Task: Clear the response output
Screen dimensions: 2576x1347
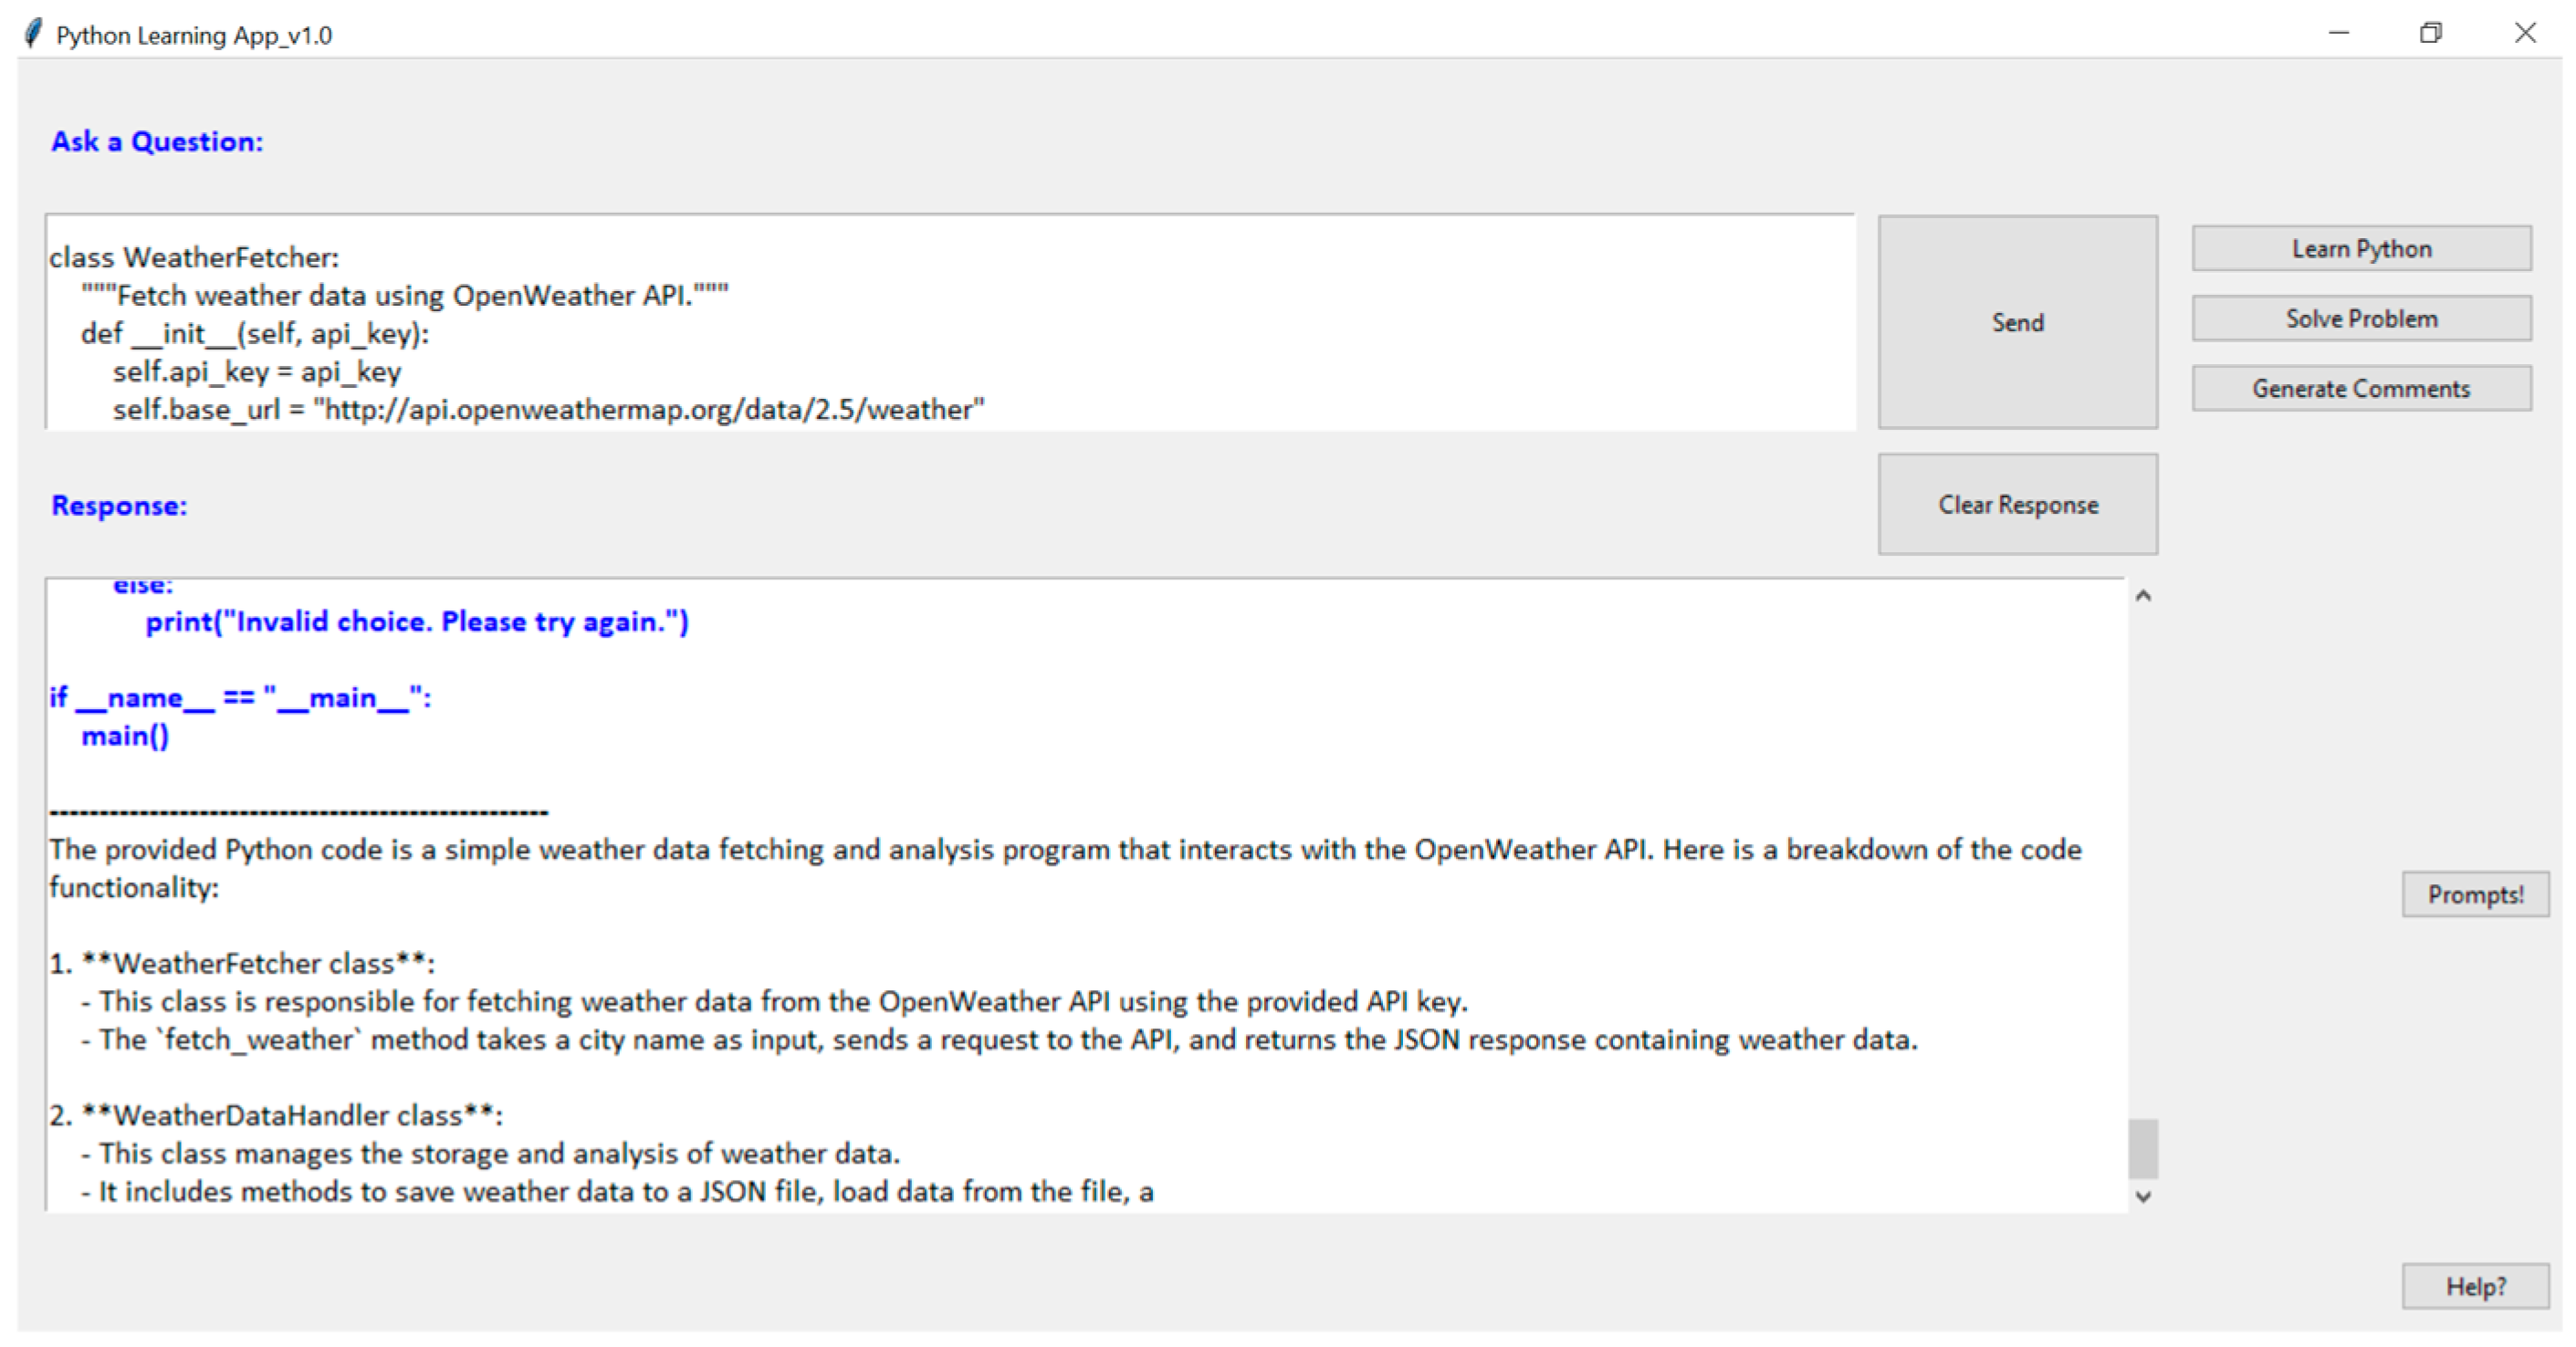Action: click(2017, 505)
